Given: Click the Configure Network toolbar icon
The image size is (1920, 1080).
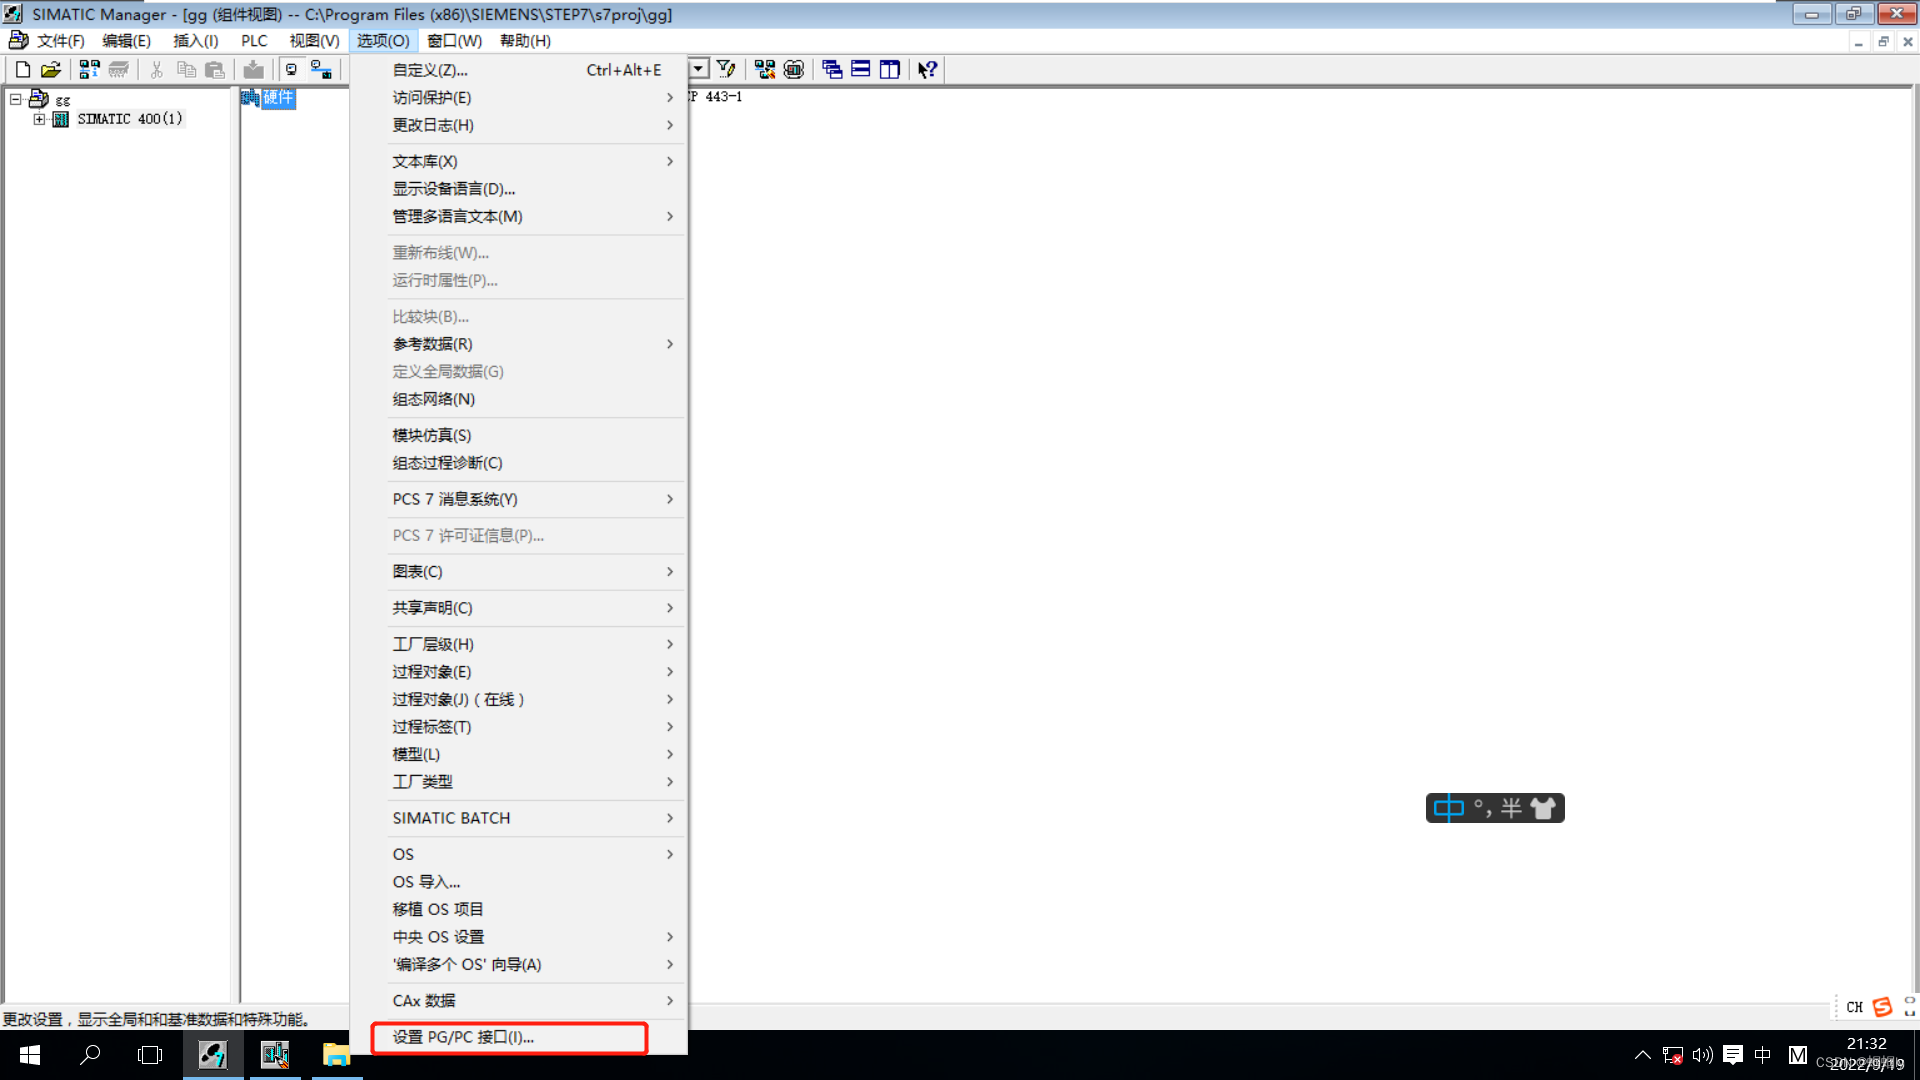Looking at the screenshot, I should tap(765, 69).
